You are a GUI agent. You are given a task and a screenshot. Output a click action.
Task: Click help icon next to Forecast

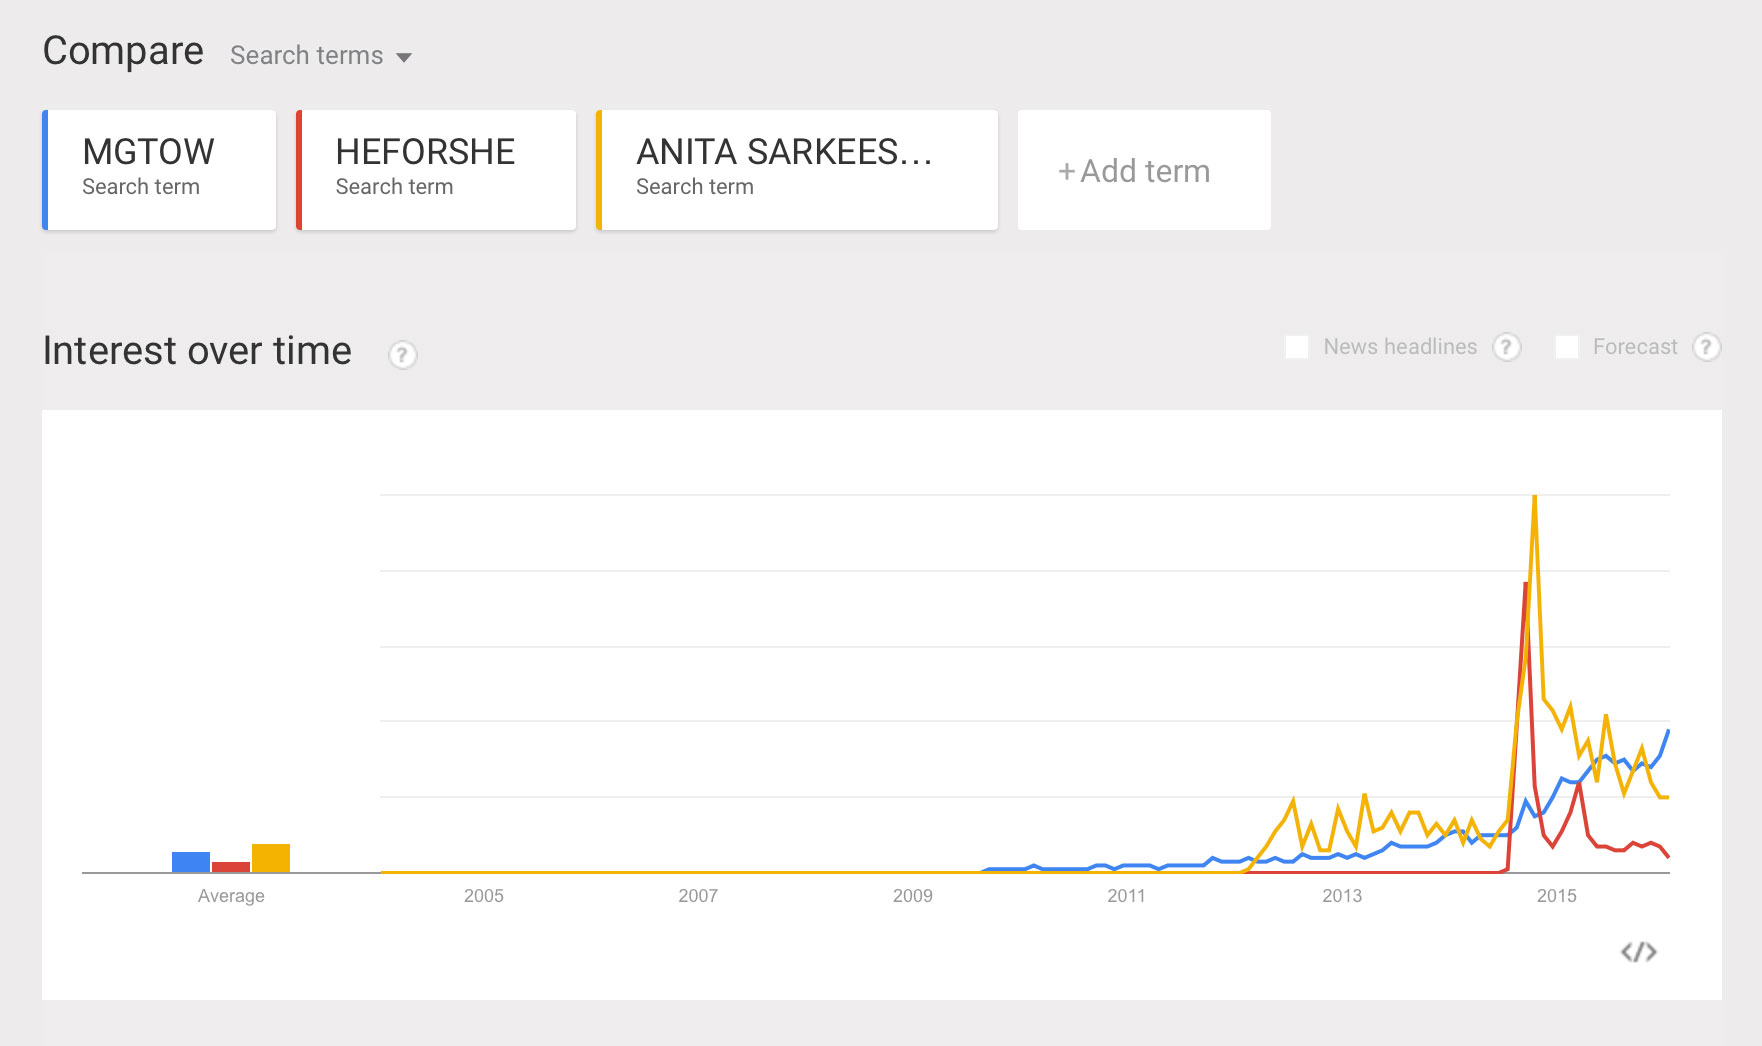1706,347
